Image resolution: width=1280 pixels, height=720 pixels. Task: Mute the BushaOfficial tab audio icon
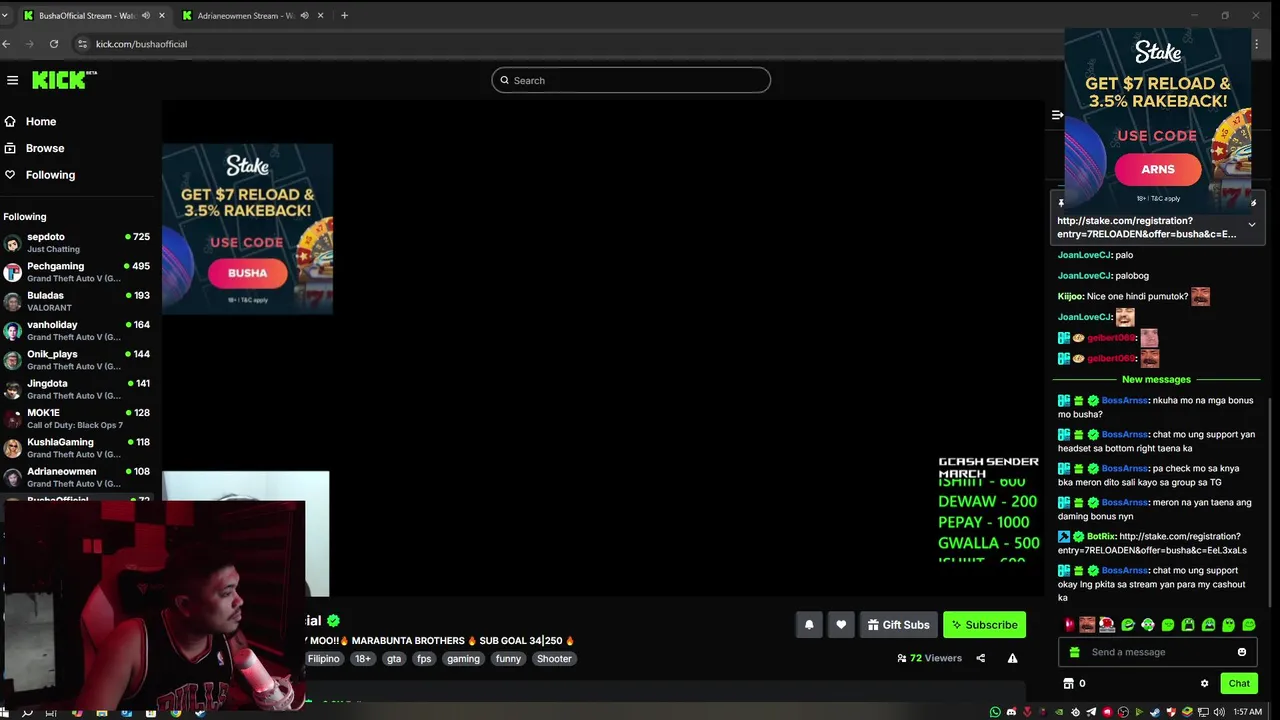coord(146,16)
